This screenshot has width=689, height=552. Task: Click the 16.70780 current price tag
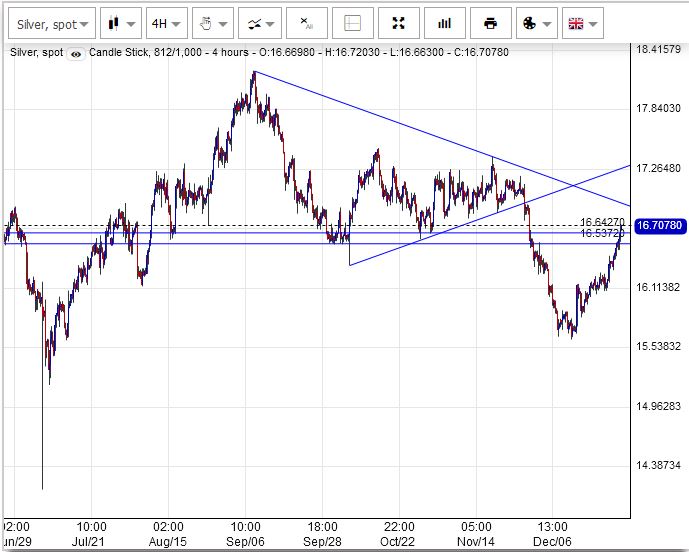point(659,226)
